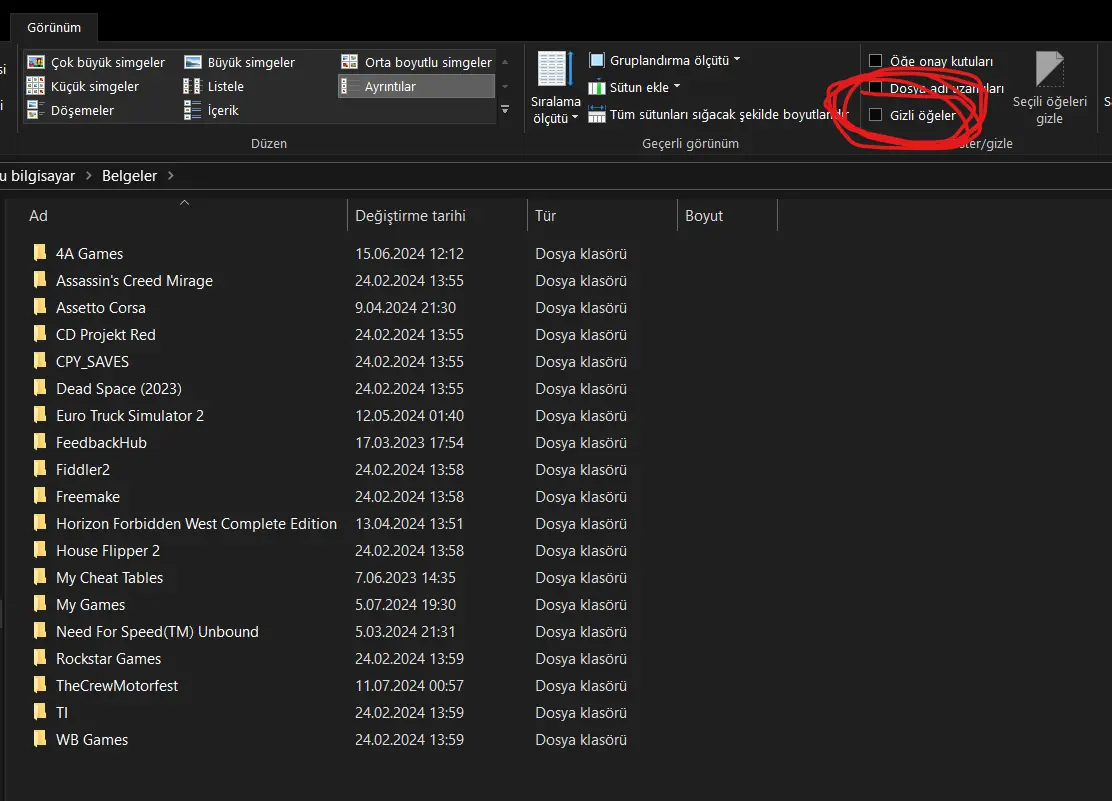Open Gruplandırma ölçütü dropdown

[665, 60]
